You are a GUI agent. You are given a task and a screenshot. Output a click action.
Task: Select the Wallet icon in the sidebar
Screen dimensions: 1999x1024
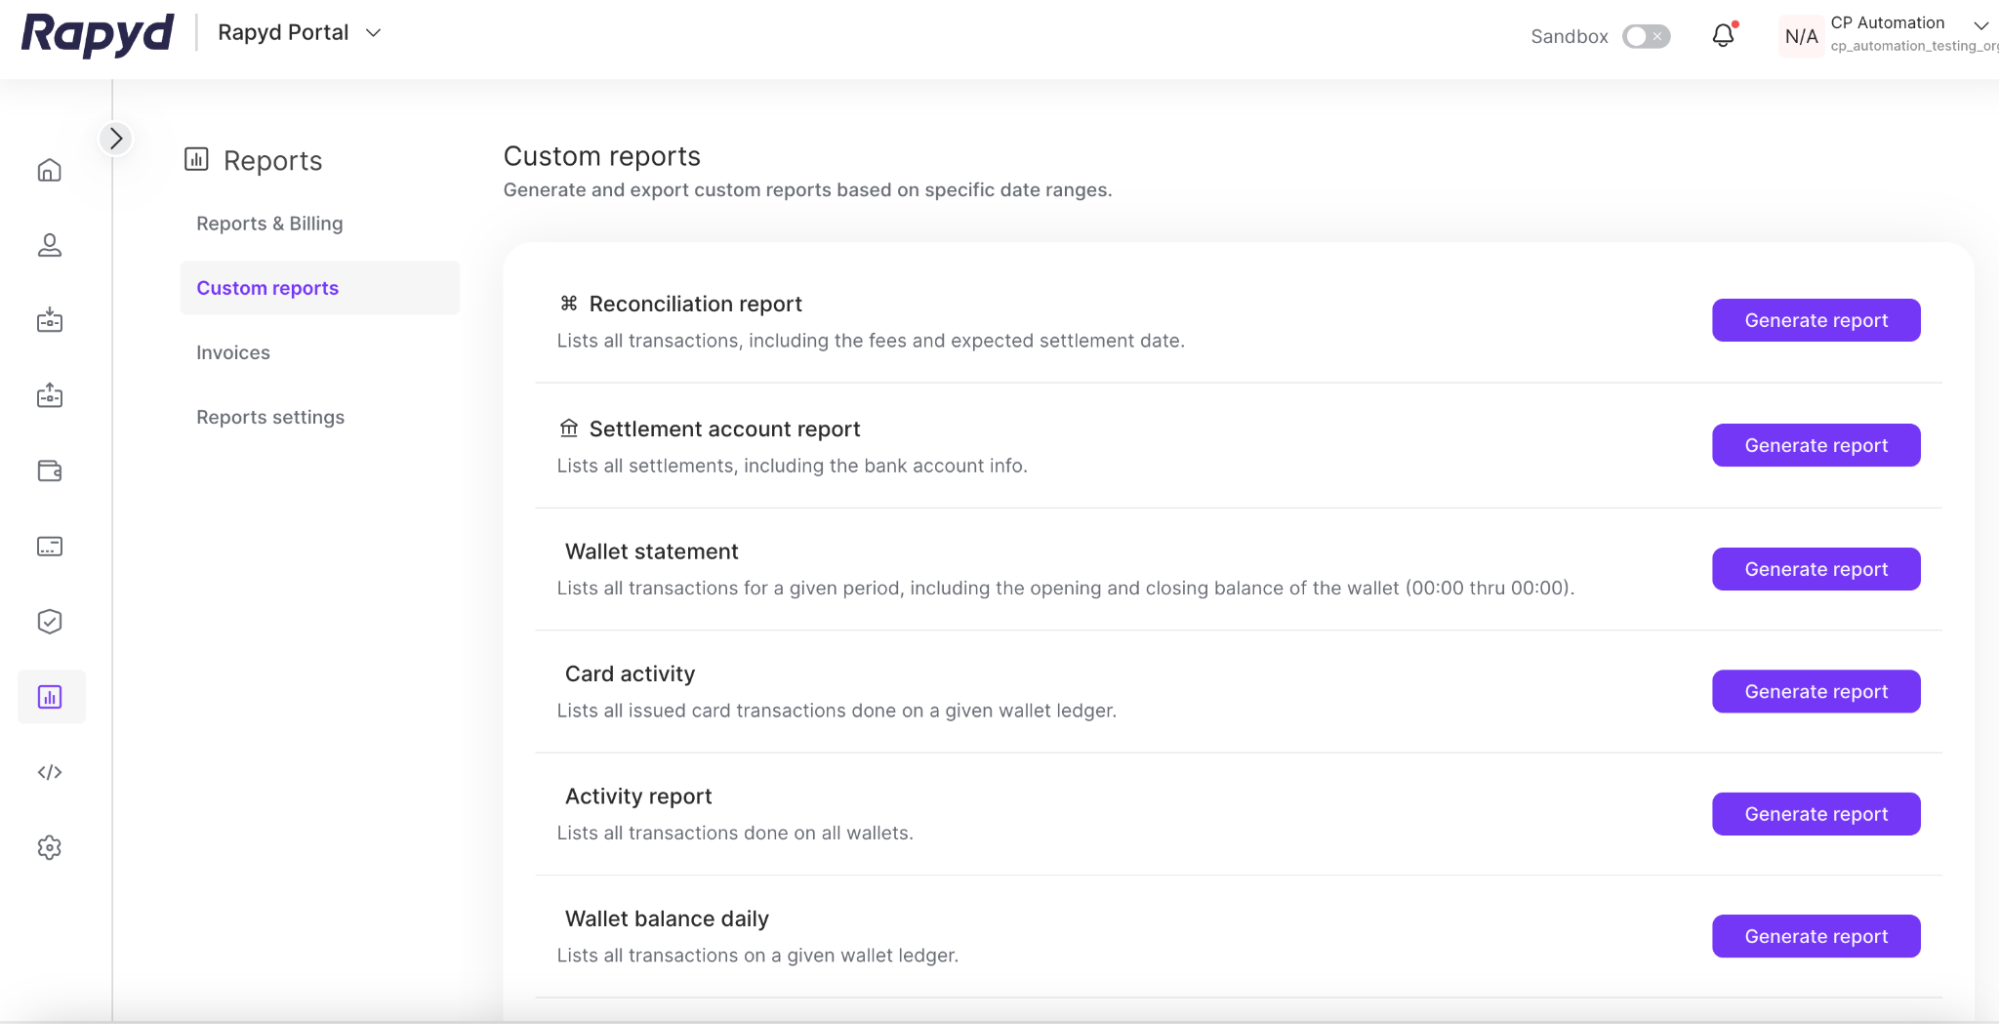(49, 470)
